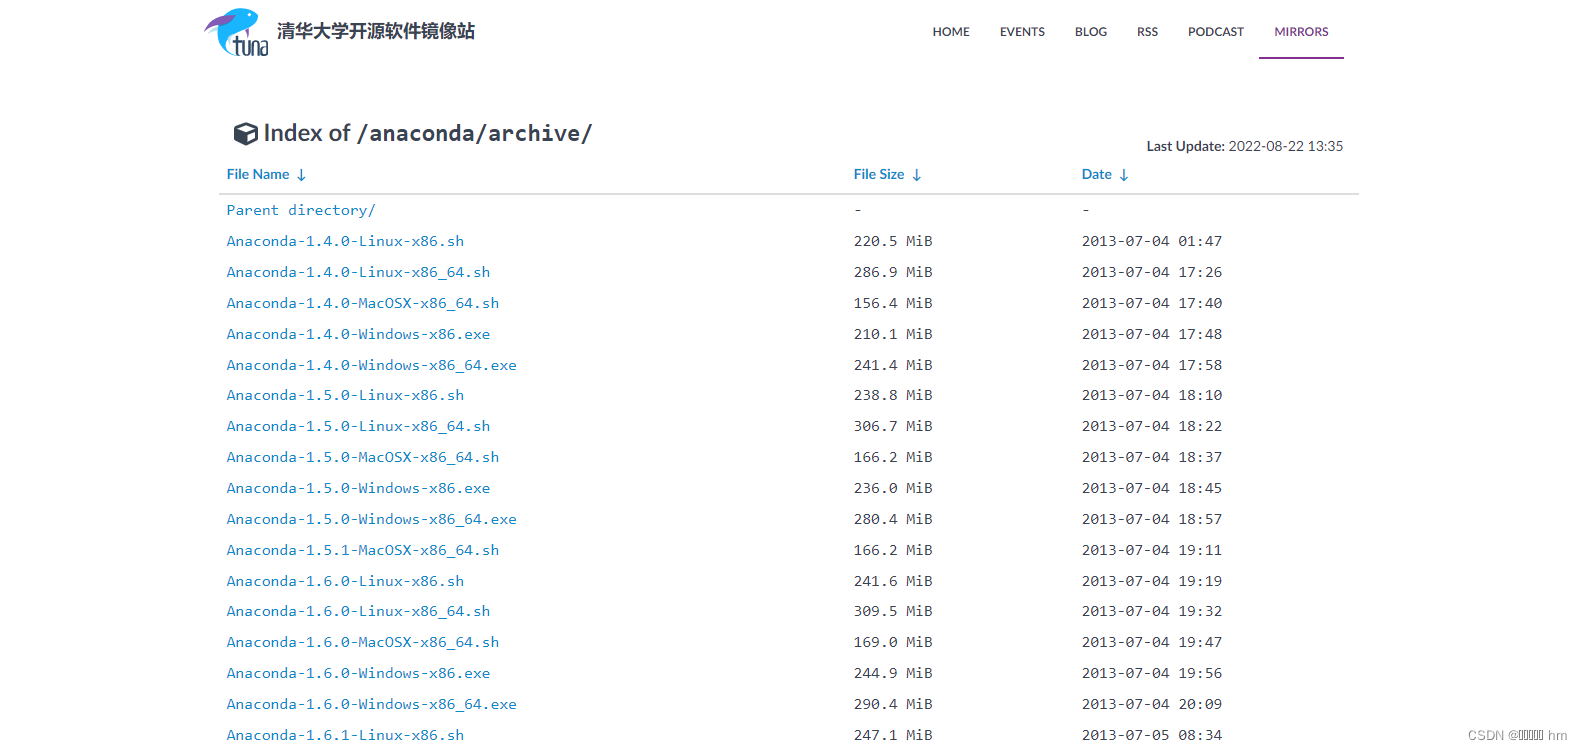Click date 2013-07-05 08:34
Screen dimensions: 1582x750
1152,735
